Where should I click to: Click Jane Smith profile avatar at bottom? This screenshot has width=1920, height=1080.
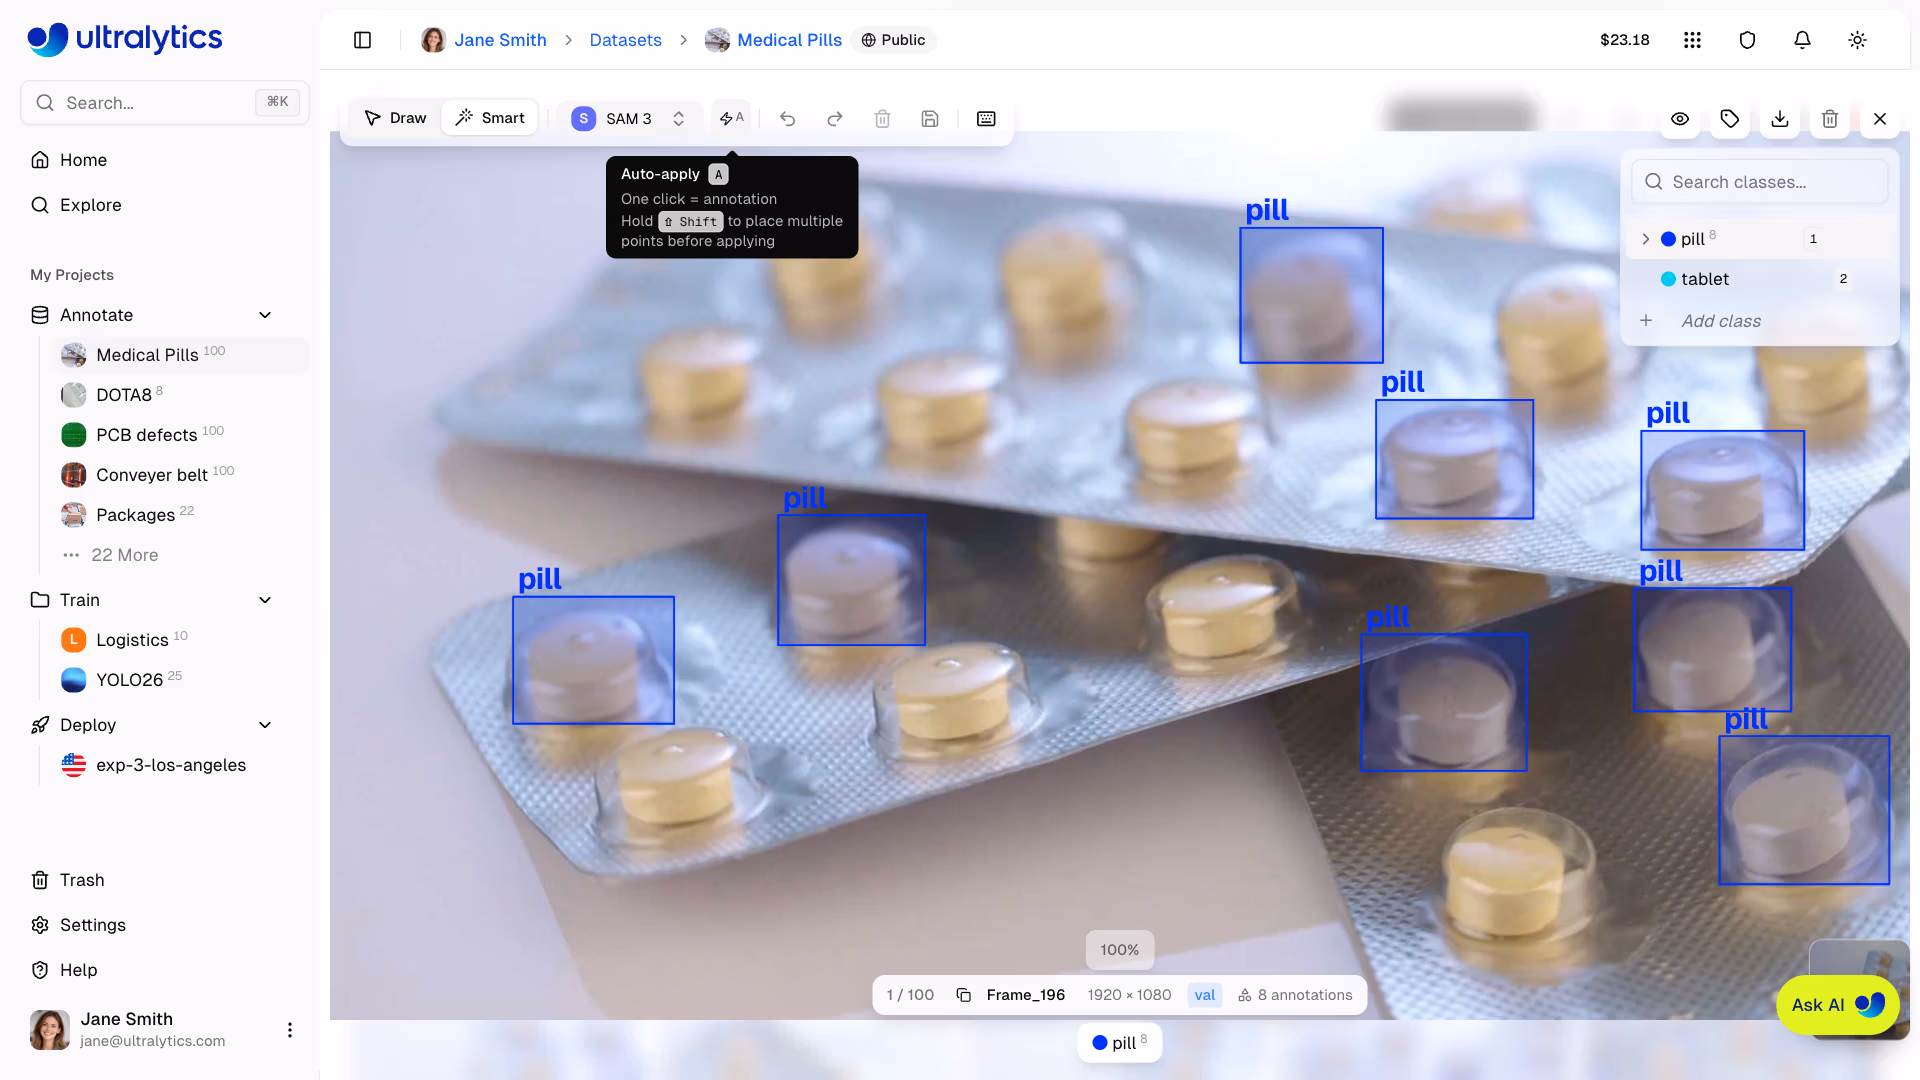click(x=49, y=1030)
